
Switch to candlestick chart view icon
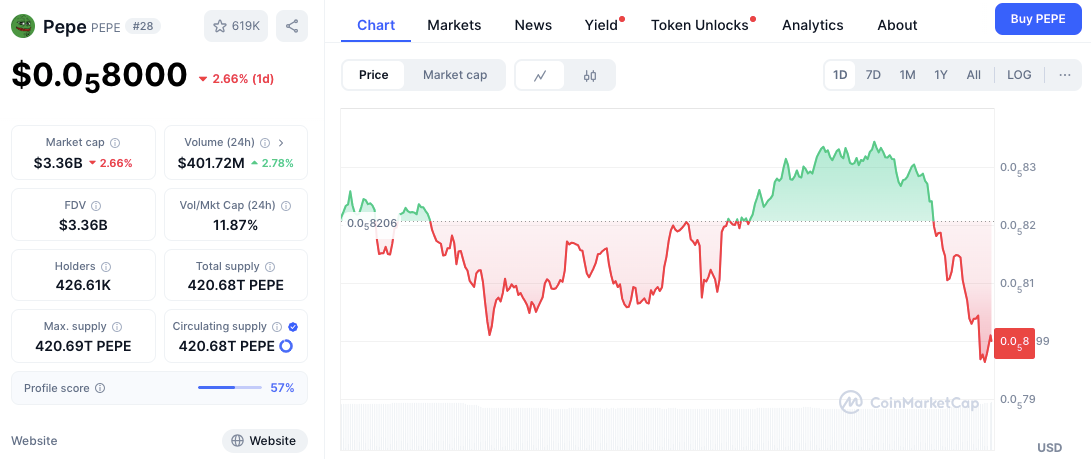[x=590, y=75]
